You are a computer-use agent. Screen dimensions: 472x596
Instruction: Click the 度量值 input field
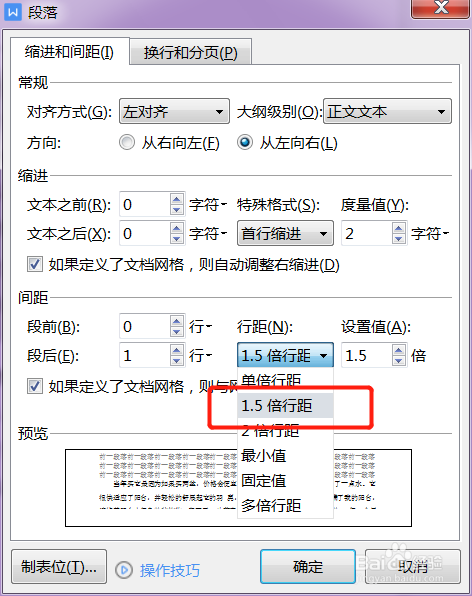pos(366,233)
